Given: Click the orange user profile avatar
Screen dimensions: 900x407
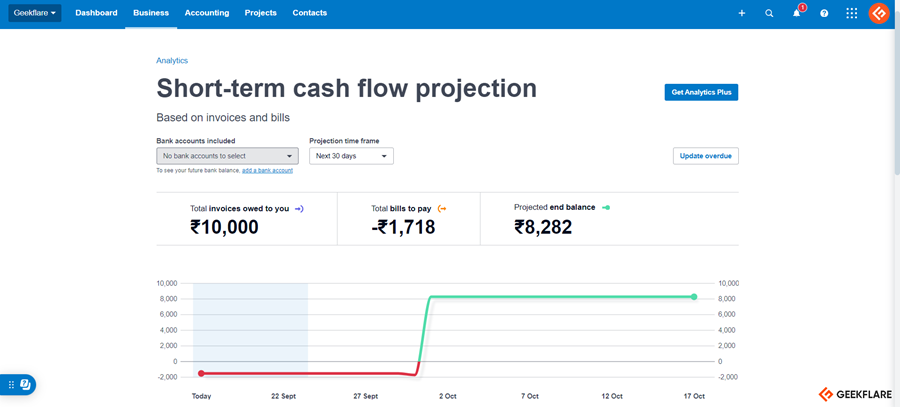Looking at the screenshot, I should coord(878,13).
